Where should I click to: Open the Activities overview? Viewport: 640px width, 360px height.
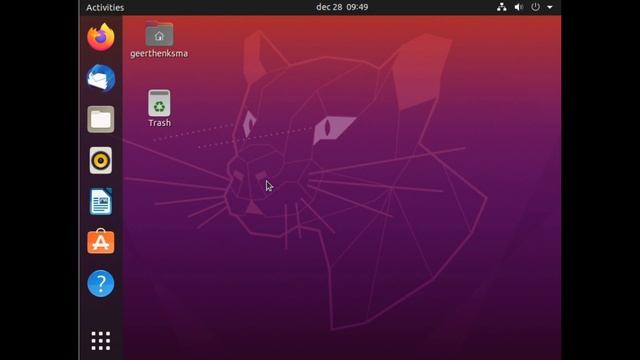105,7
